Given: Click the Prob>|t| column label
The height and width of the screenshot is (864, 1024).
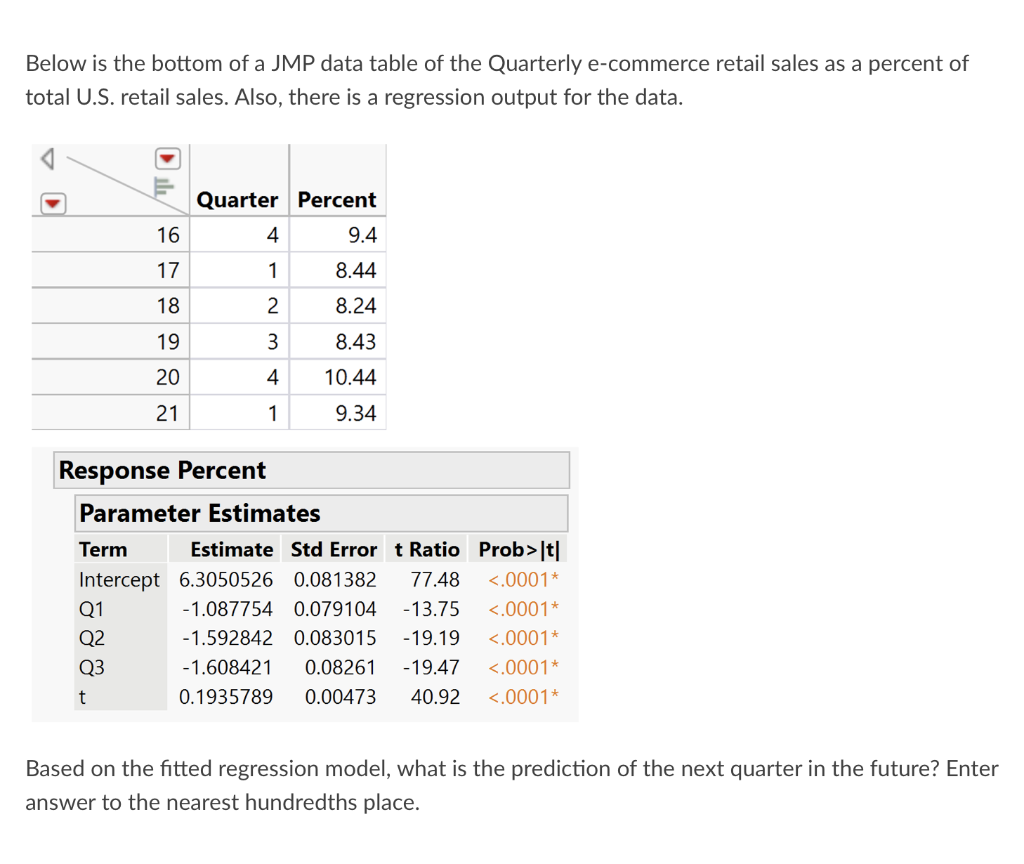Looking at the screenshot, I should (x=521, y=548).
